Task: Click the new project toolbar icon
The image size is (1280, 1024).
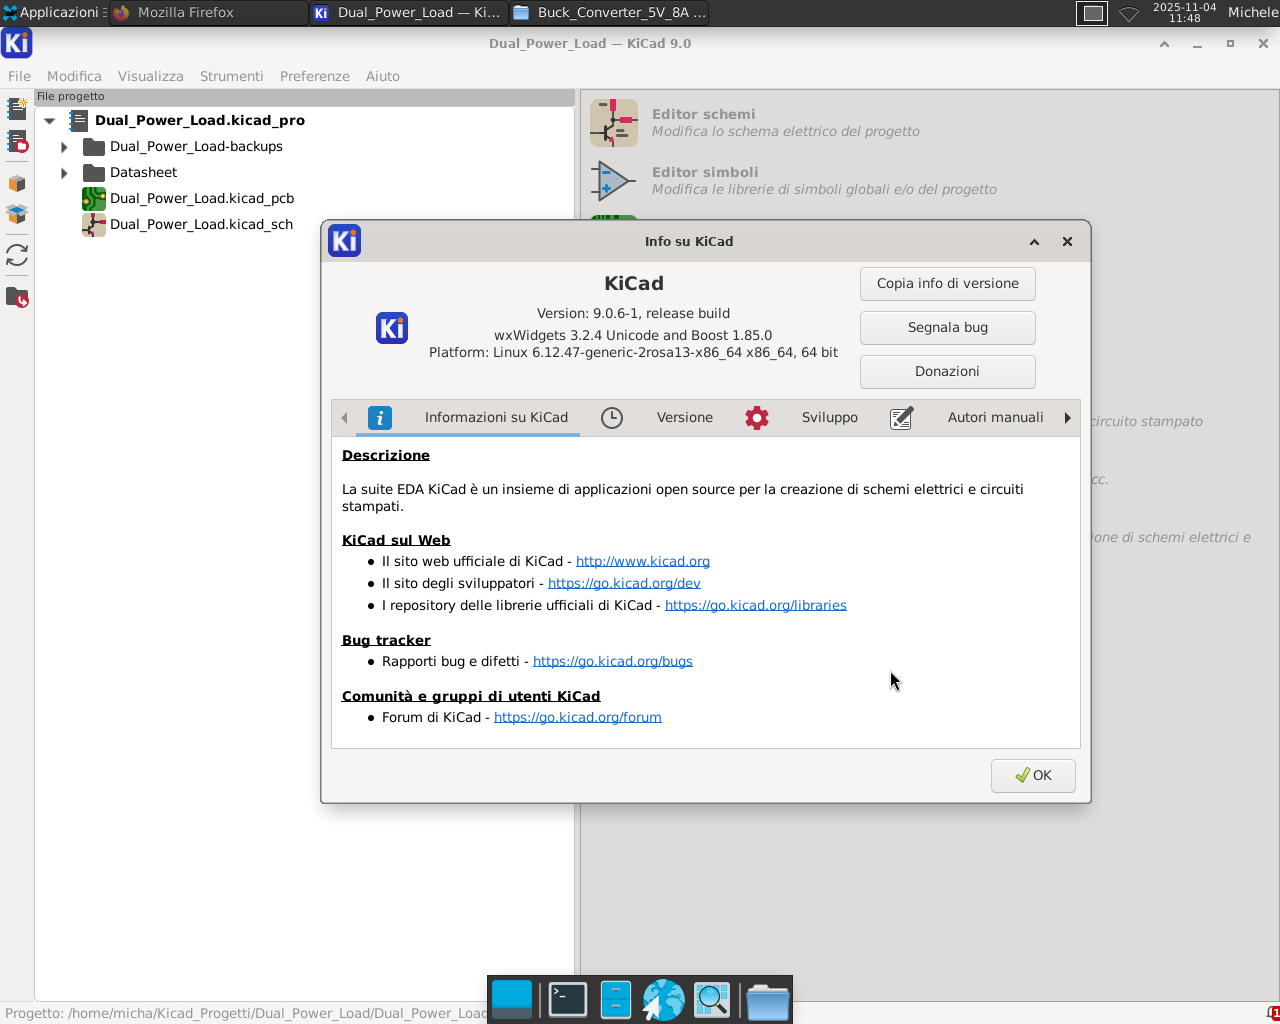Action: (17, 108)
